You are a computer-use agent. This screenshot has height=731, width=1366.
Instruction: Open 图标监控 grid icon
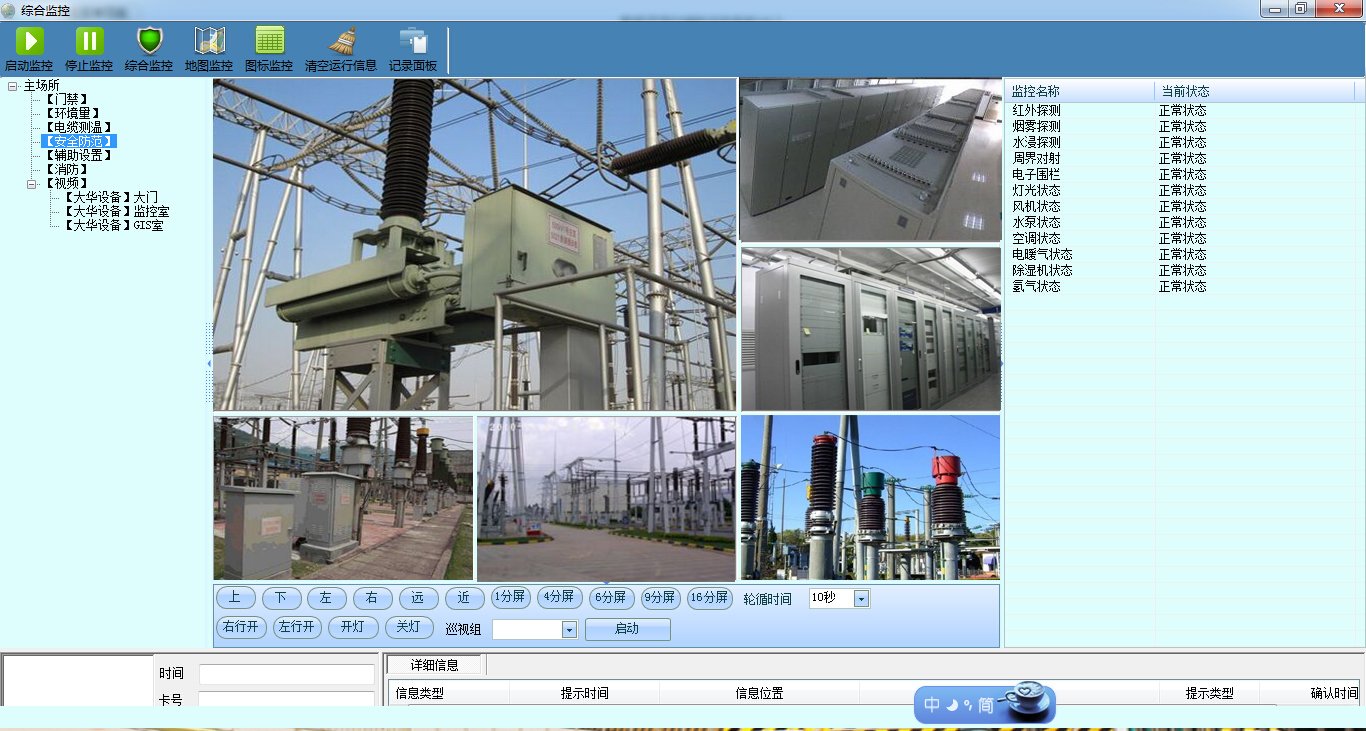click(x=270, y=41)
